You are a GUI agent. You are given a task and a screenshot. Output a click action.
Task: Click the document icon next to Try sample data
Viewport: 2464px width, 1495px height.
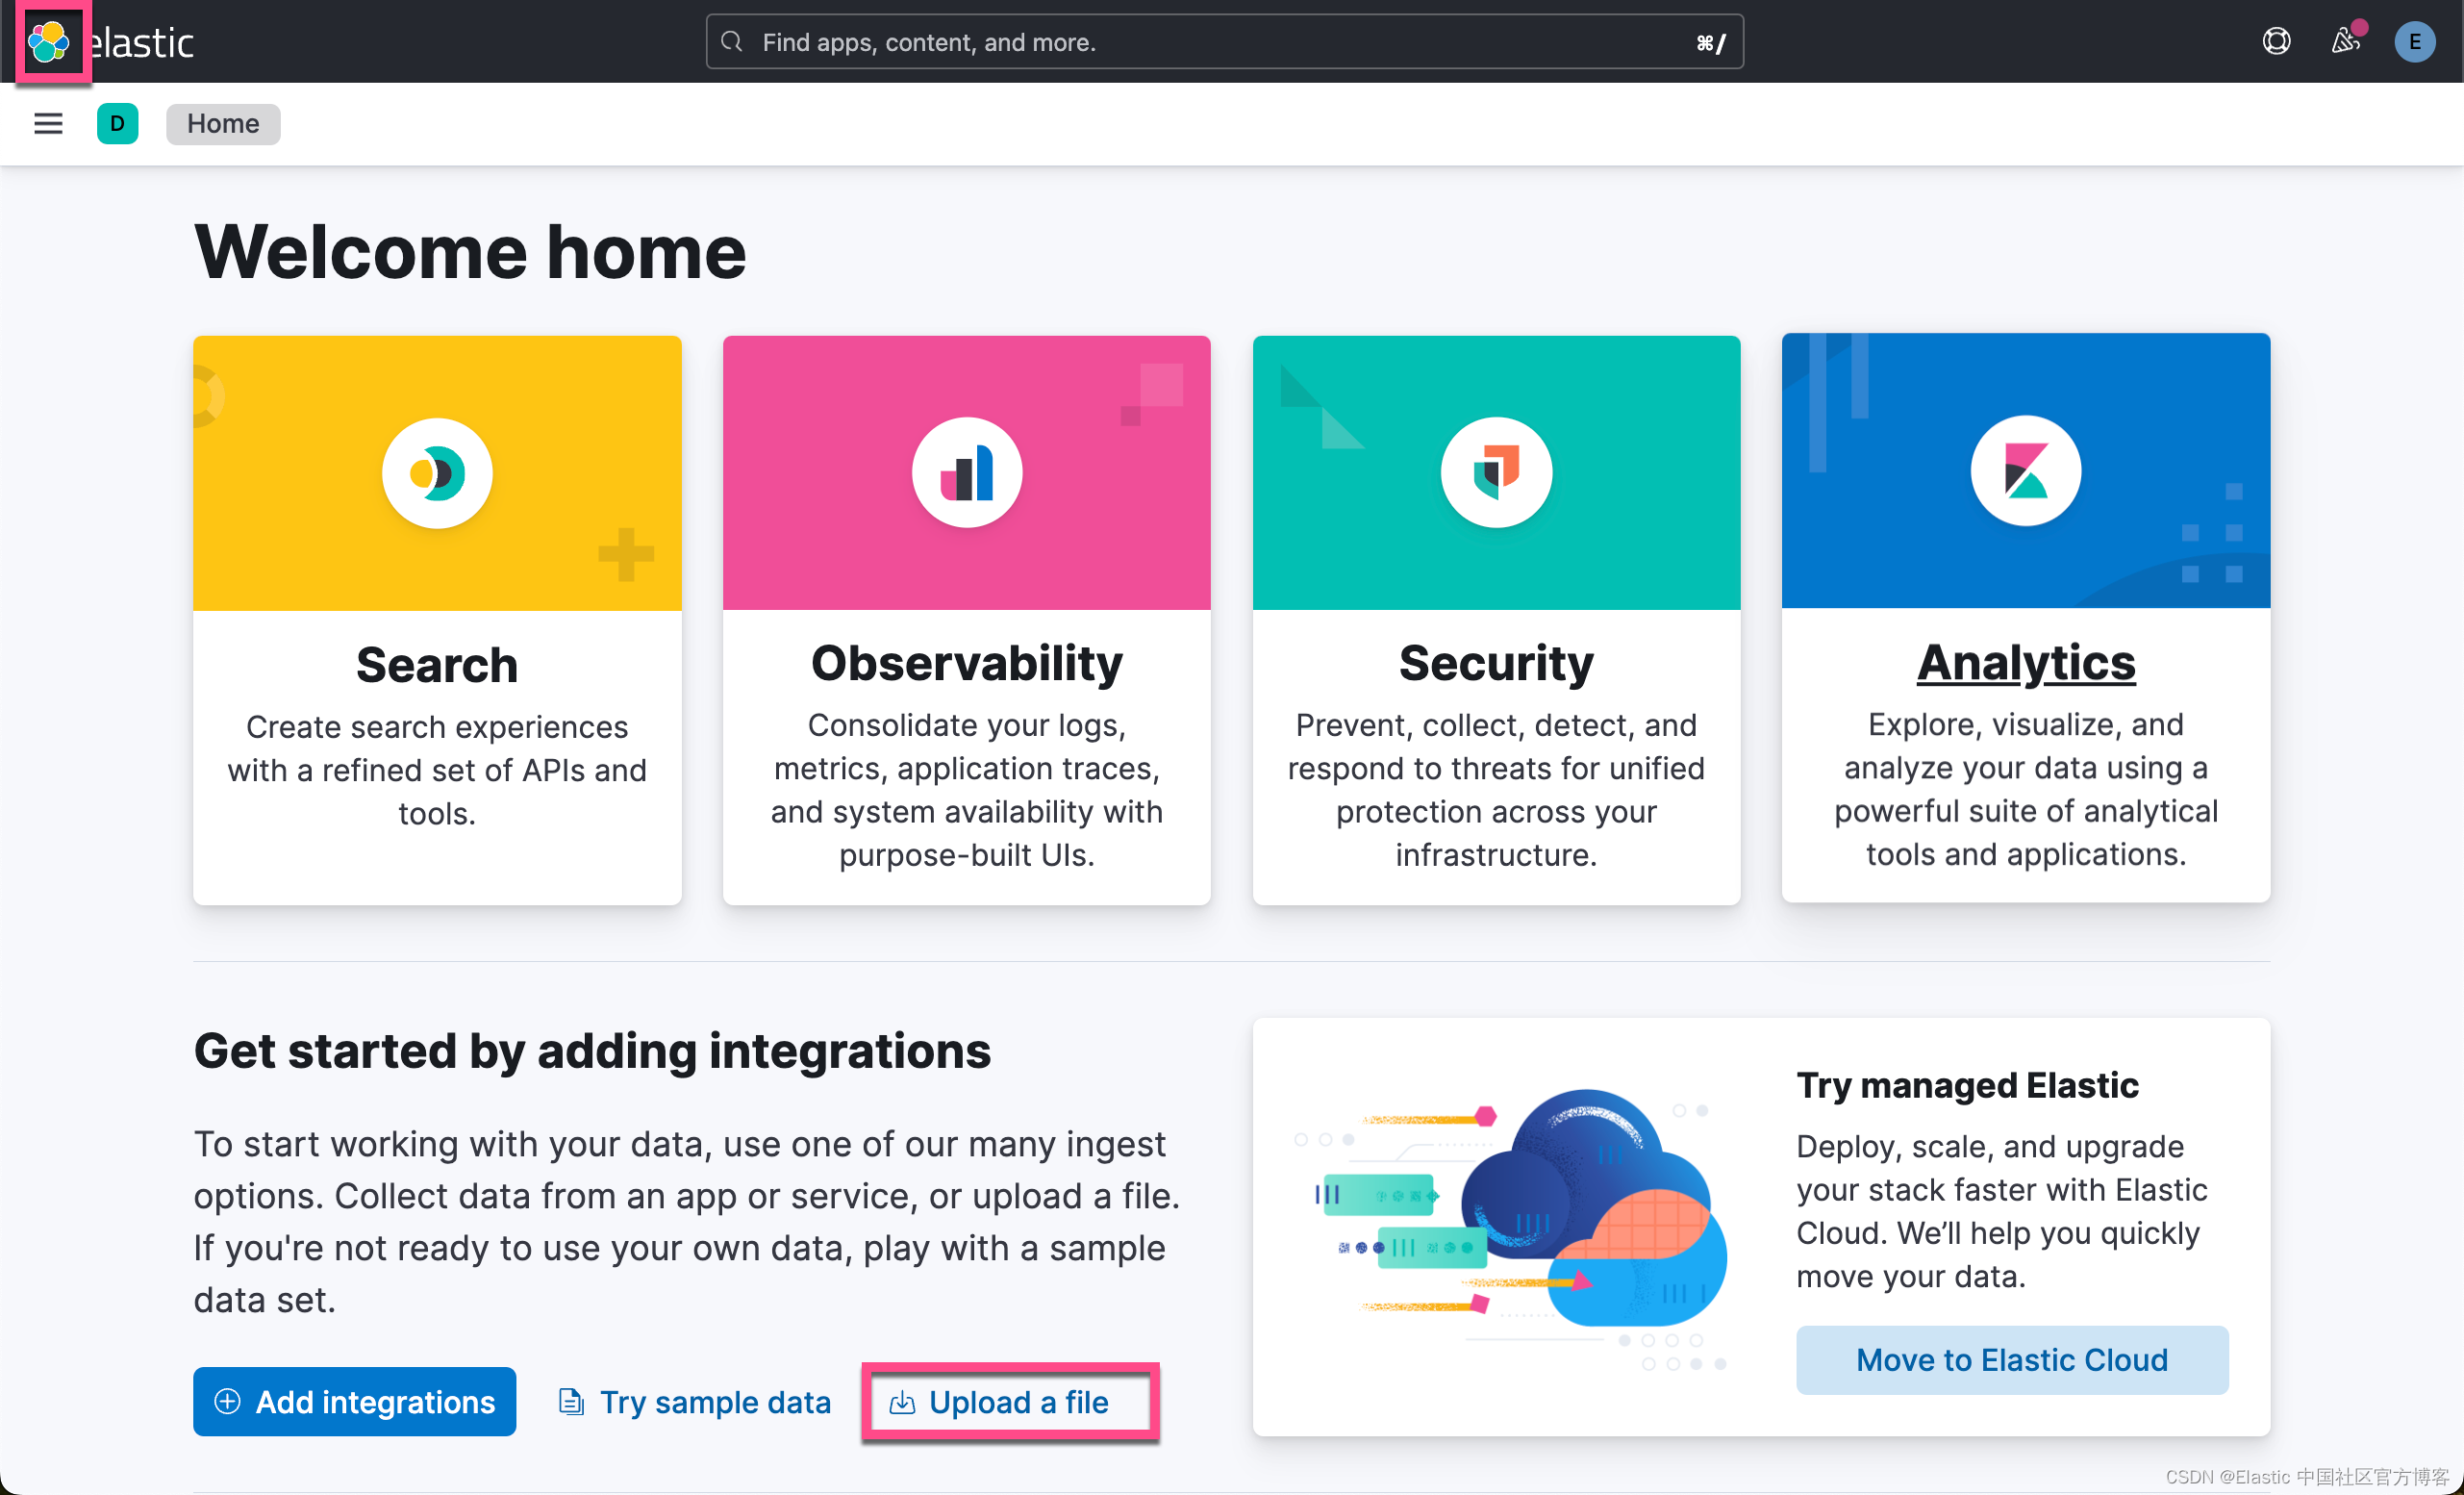570,1401
